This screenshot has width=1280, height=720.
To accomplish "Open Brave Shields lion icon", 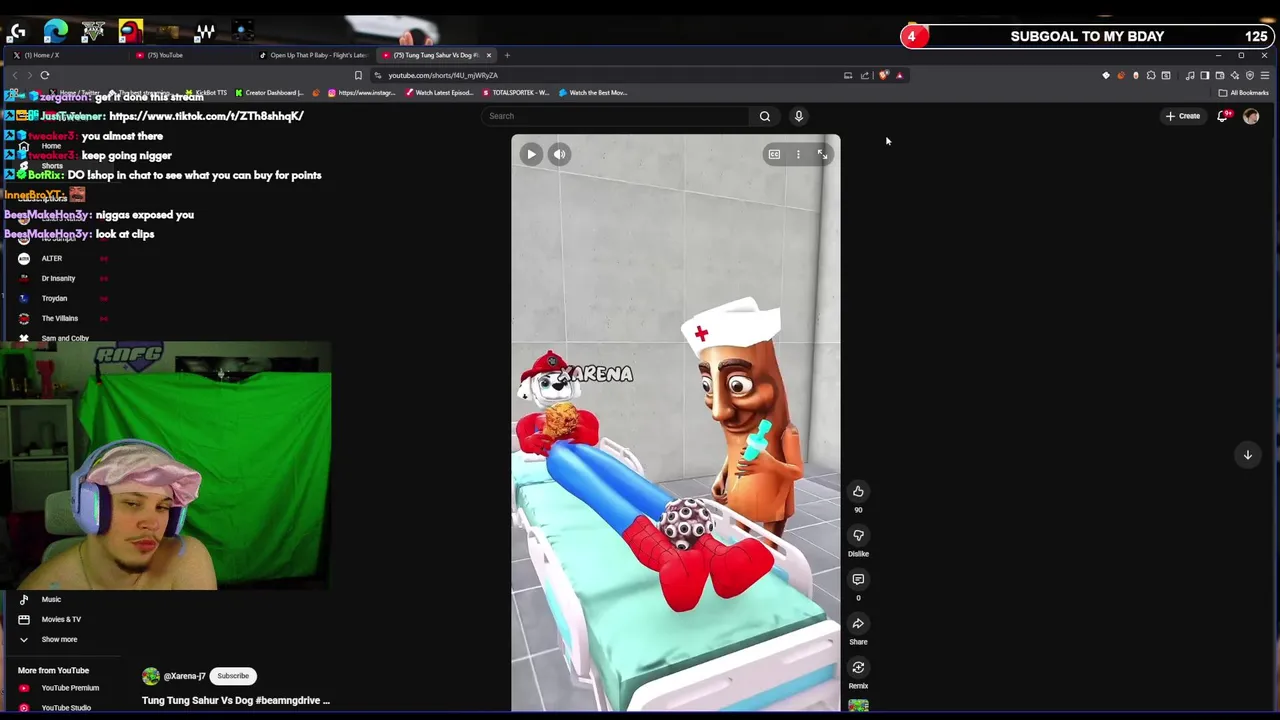I will [x=884, y=75].
